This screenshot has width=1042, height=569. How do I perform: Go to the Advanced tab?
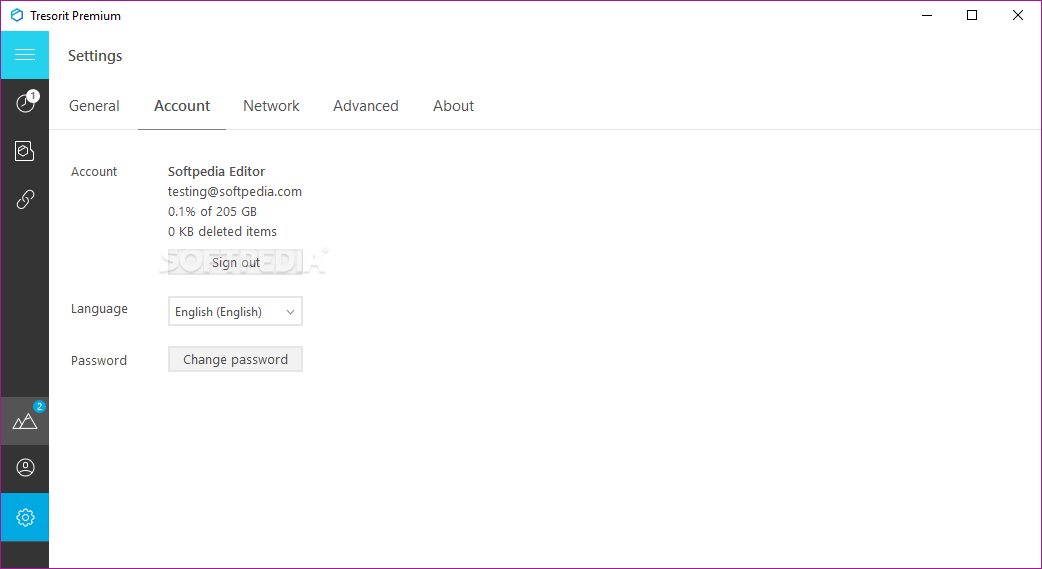(x=365, y=106)
